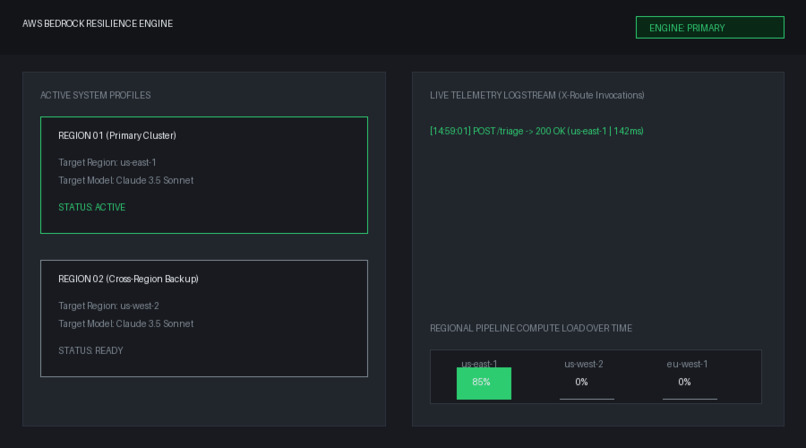Select the REGION 01 Primary Cluster card
This screenshot has width=806, height=448.
coord(204,175)
